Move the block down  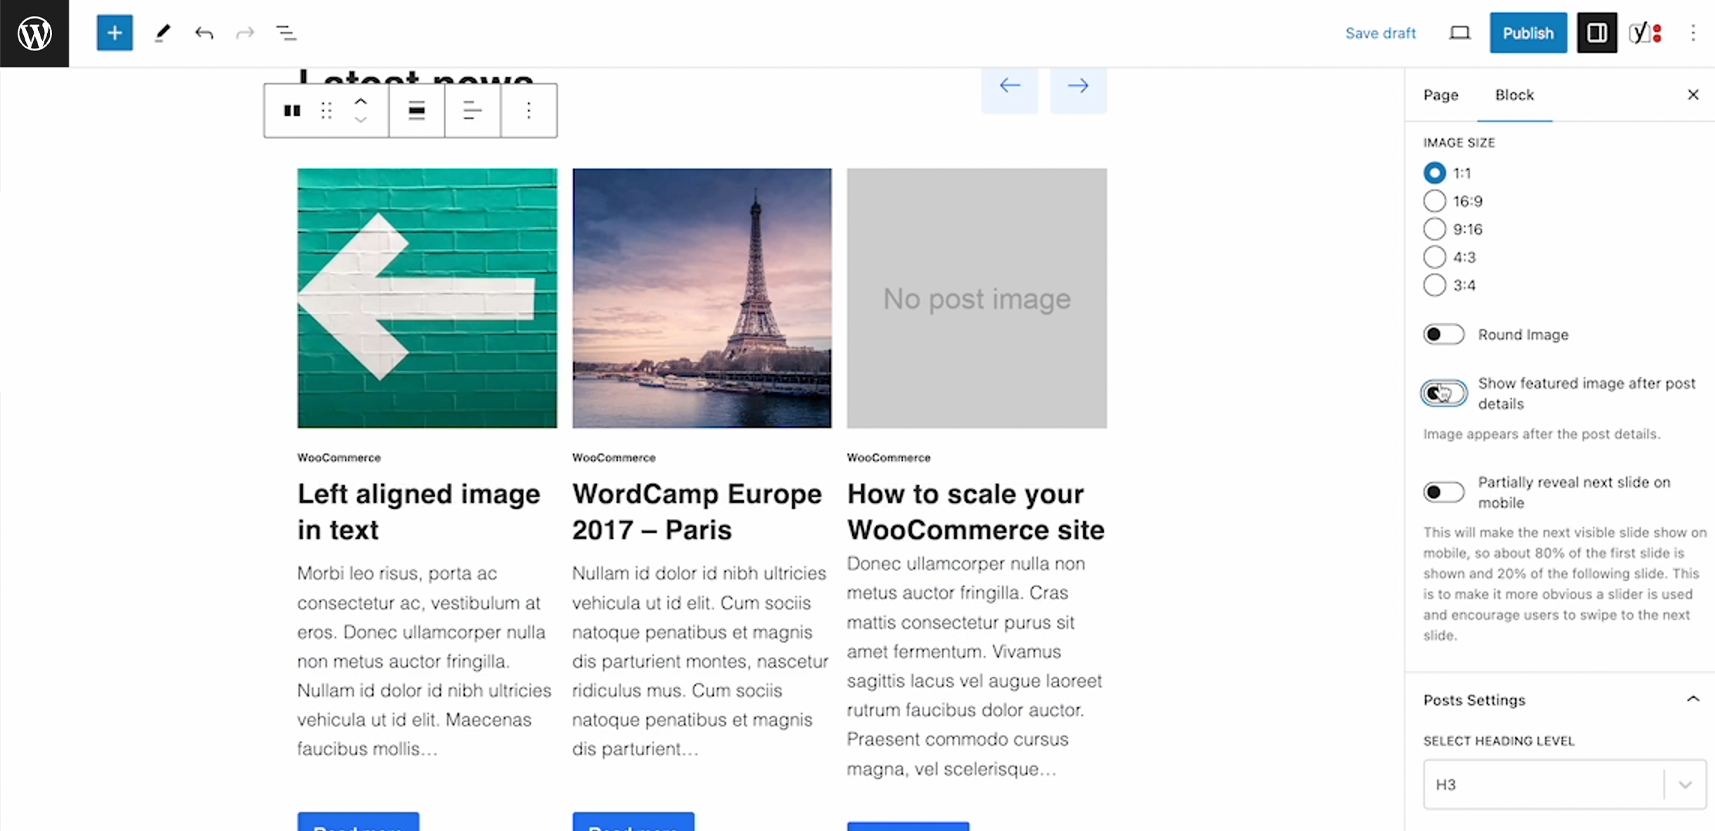click(361, 120)
